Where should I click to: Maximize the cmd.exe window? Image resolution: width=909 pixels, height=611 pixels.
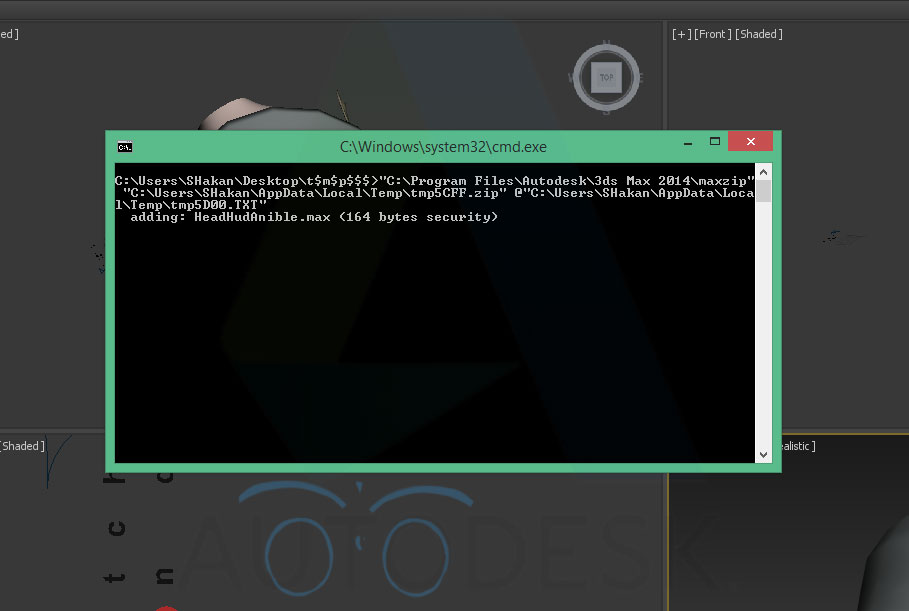(x=715, y=141)
